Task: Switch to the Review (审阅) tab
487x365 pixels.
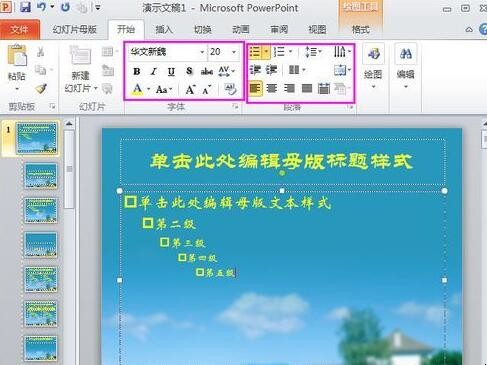Action: click(x=279, y=30)
